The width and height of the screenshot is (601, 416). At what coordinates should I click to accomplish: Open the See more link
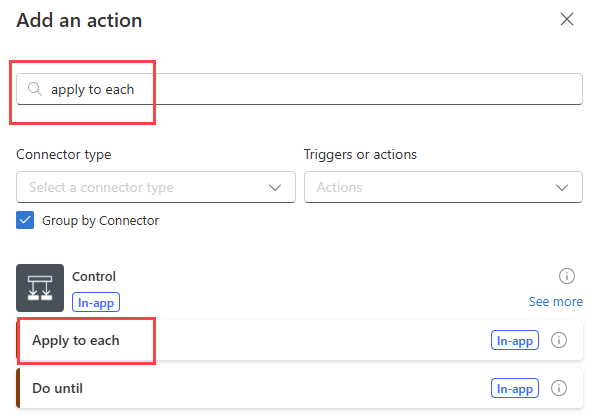pos(555,301)
